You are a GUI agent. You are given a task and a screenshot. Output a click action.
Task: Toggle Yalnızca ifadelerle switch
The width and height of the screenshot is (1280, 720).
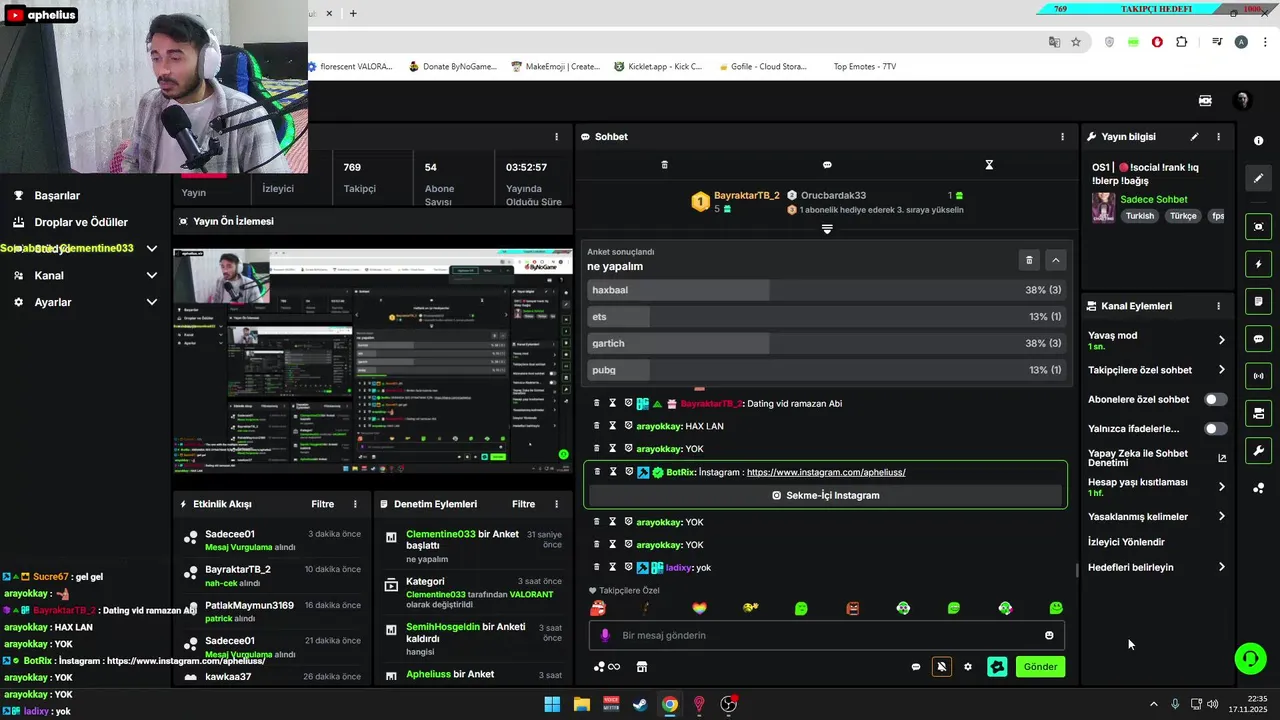click(1215, 429)
